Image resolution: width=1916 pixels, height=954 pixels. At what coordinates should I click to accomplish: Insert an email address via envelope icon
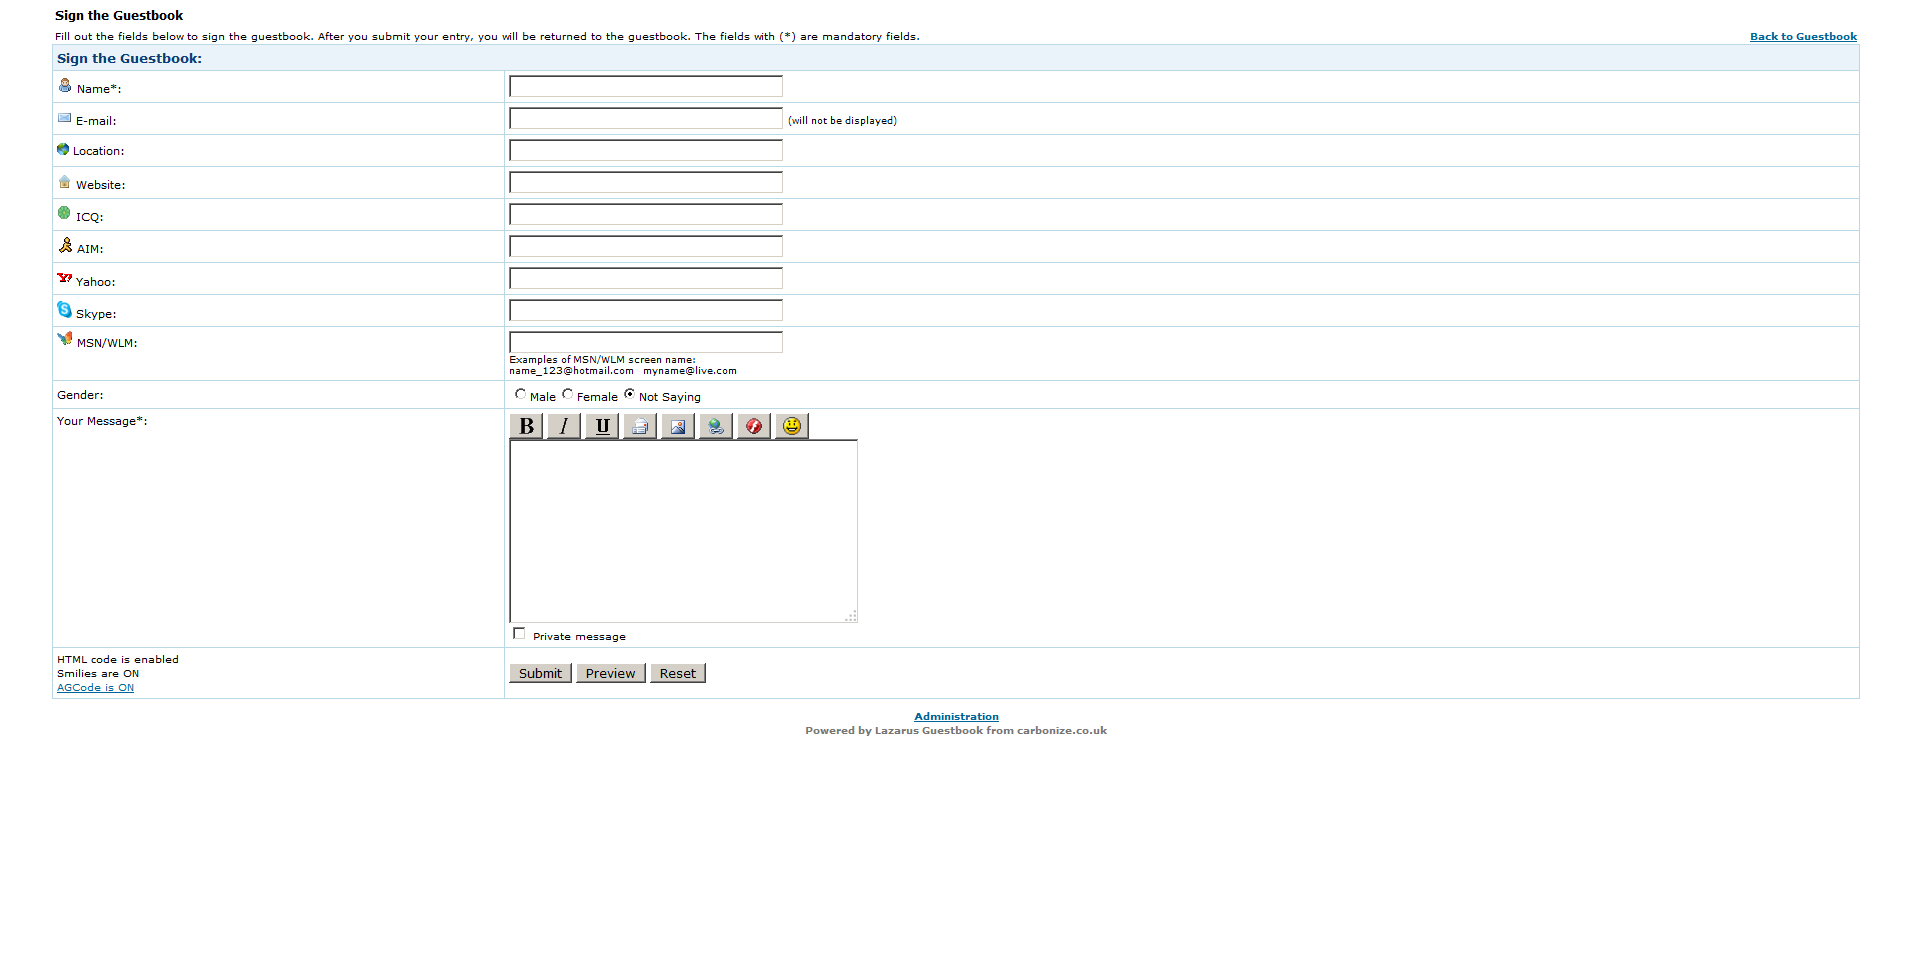tap(640, 426)
